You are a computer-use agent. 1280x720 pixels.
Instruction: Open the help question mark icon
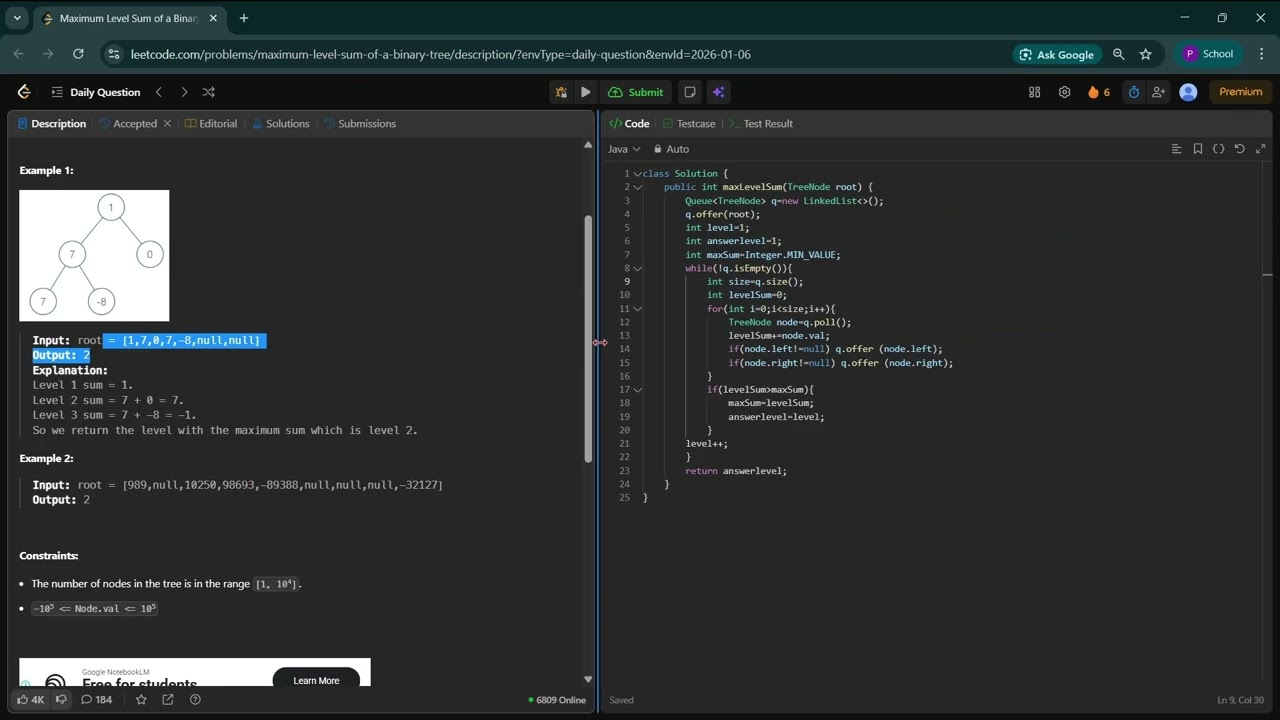tap(195, 700)
